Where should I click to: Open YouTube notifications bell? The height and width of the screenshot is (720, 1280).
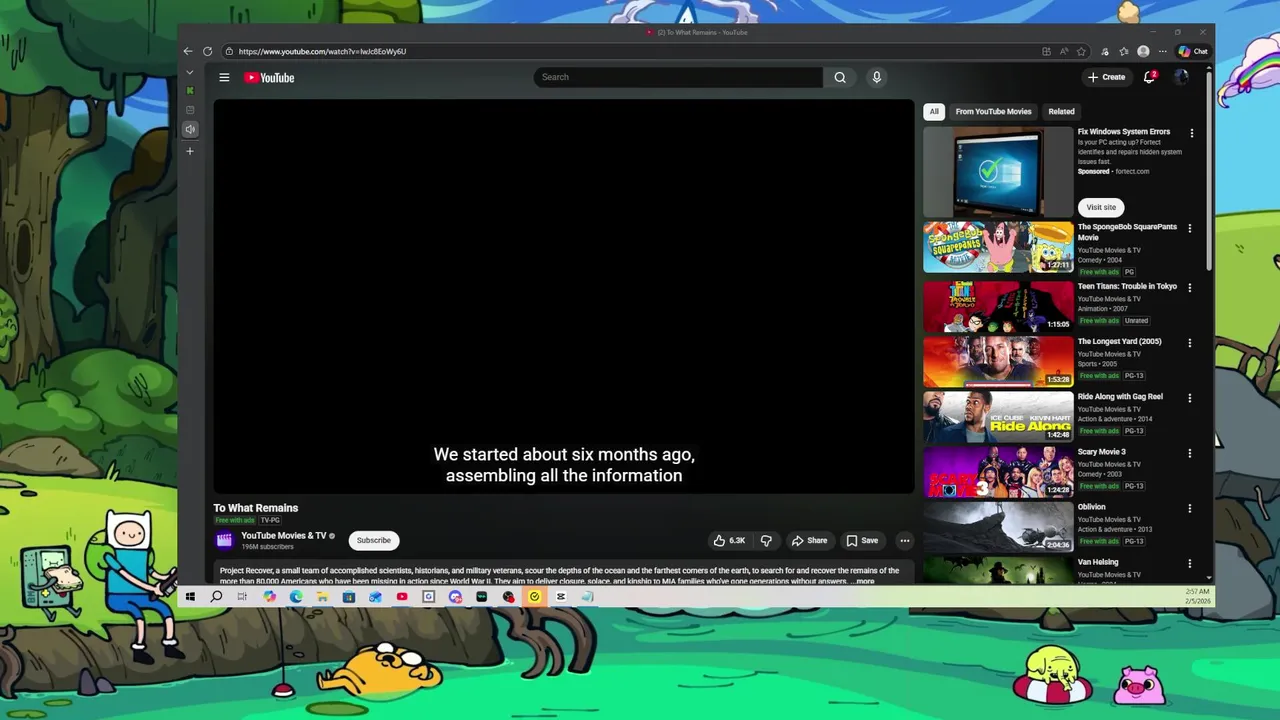coord(1150,77)
